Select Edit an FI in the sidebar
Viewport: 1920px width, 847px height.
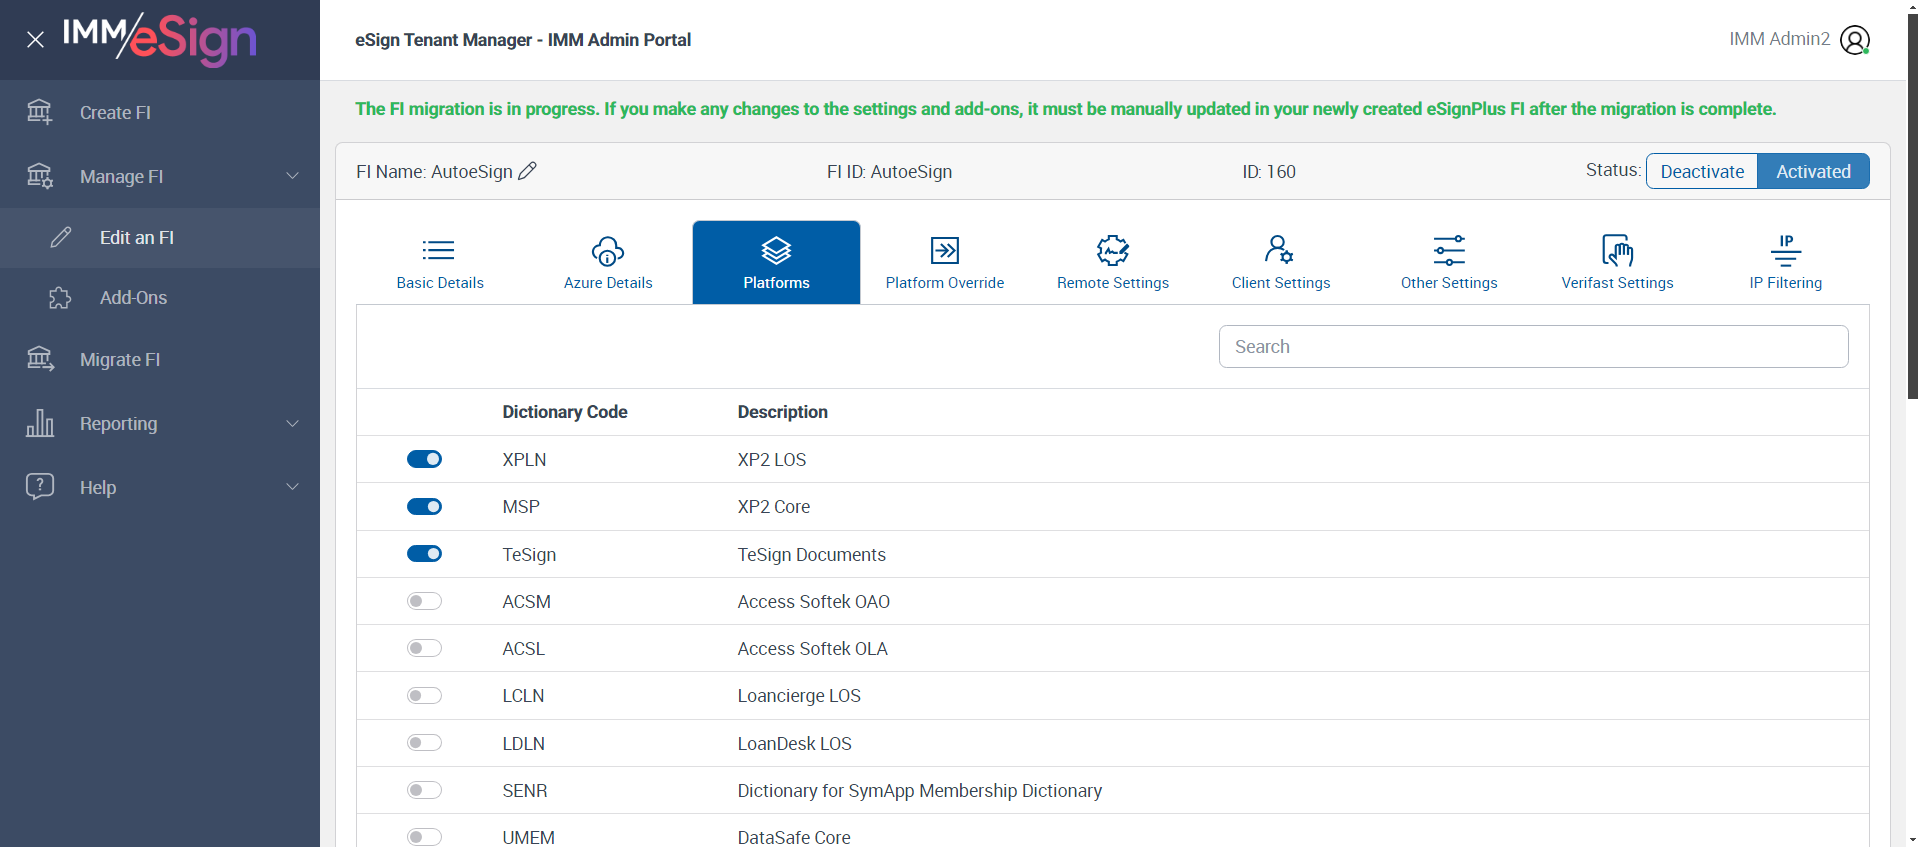160,237
